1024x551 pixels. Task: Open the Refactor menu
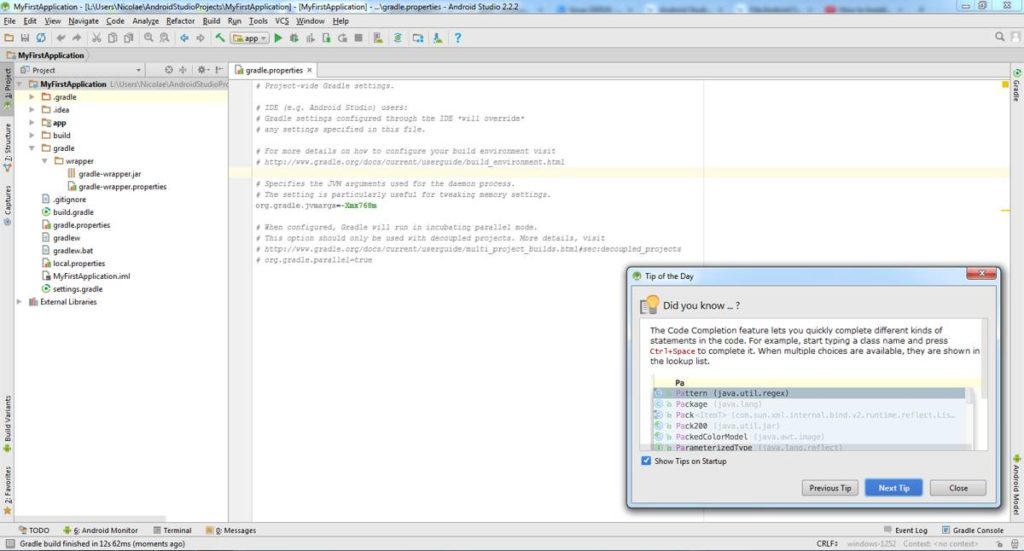coord(180,21)
